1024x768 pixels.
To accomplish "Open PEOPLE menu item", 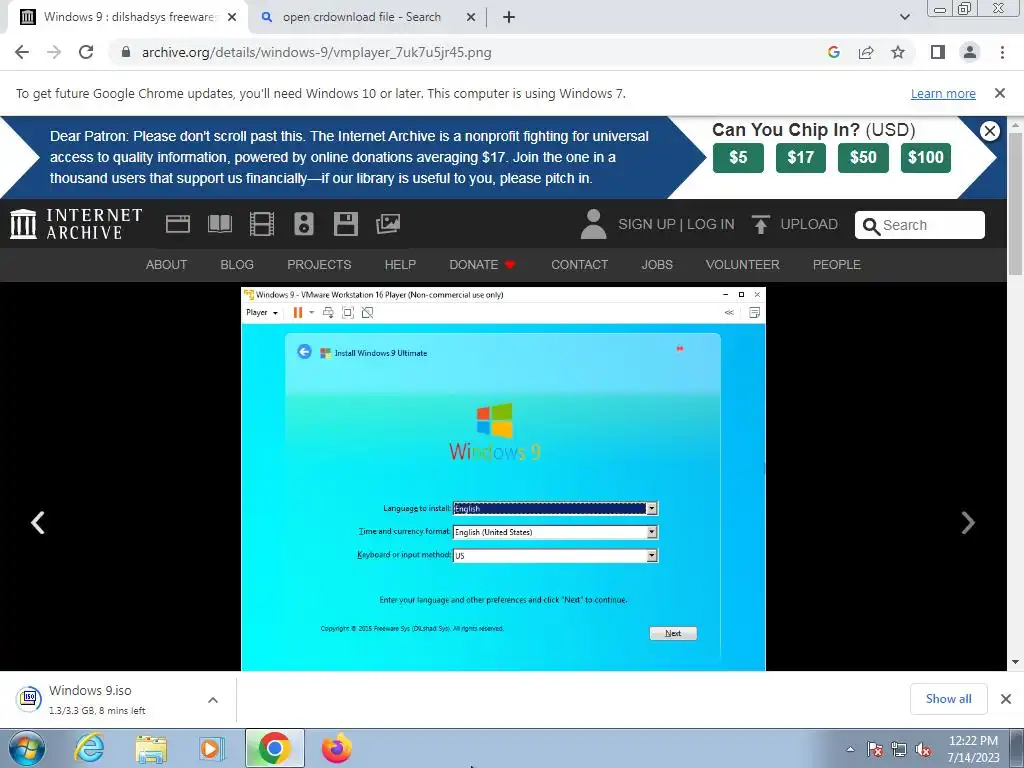I will pyautogui.click(x=837, y=264).
